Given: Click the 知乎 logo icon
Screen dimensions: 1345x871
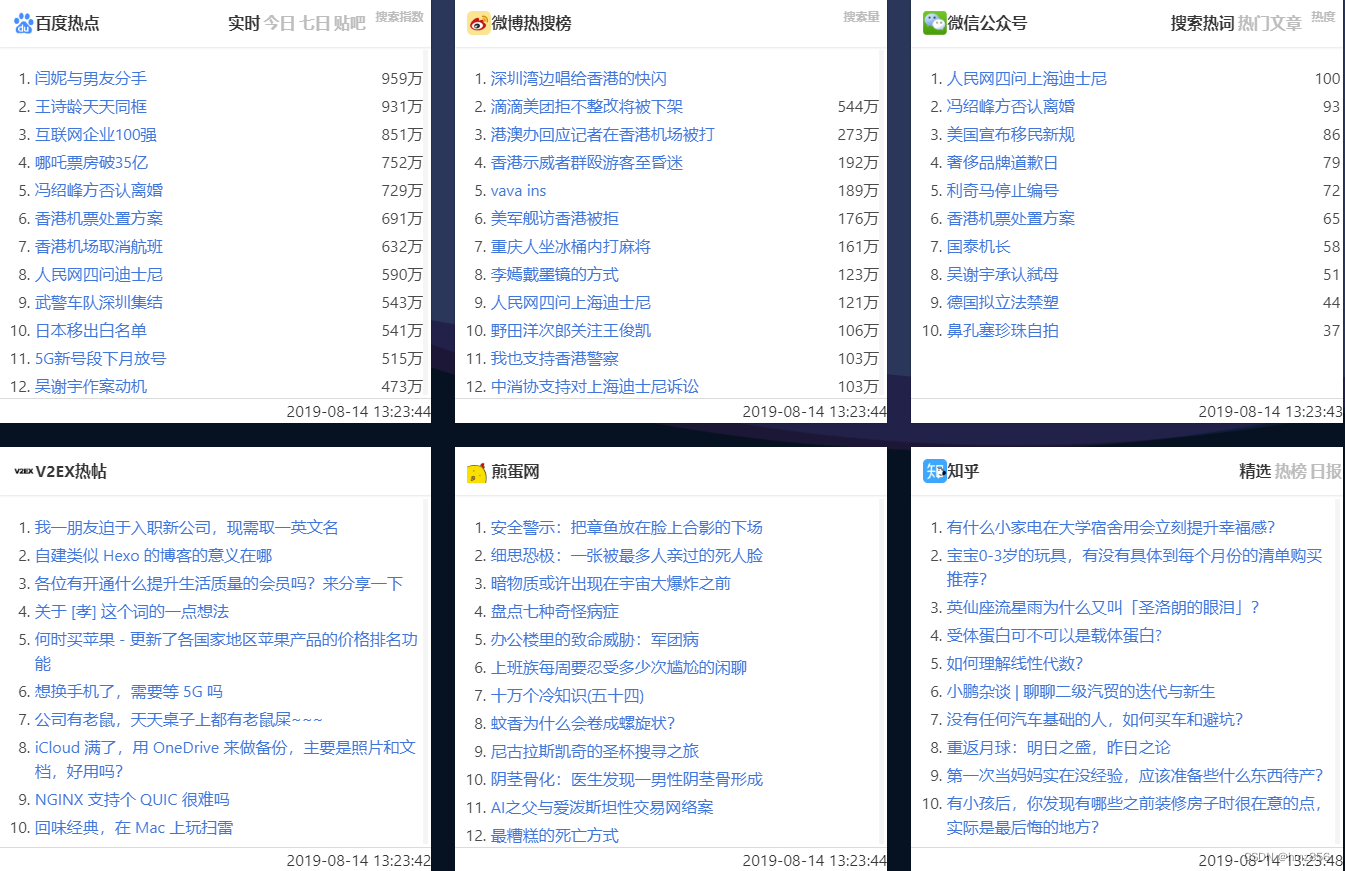Looking at the screenshot, I should [934, 471].
